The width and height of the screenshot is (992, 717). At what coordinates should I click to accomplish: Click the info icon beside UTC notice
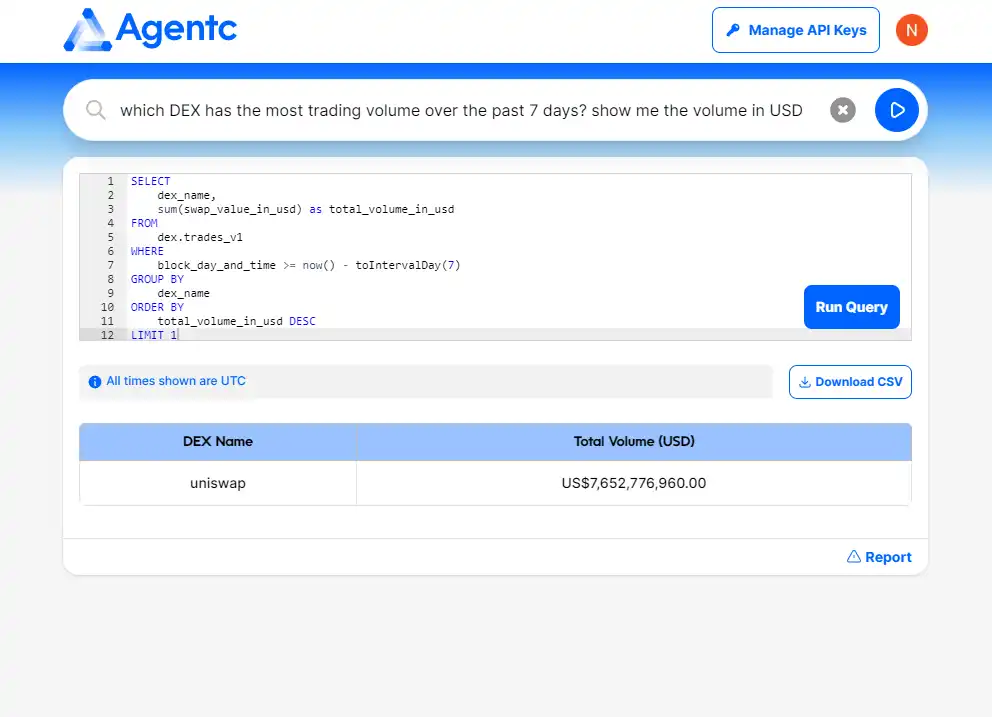95,382
